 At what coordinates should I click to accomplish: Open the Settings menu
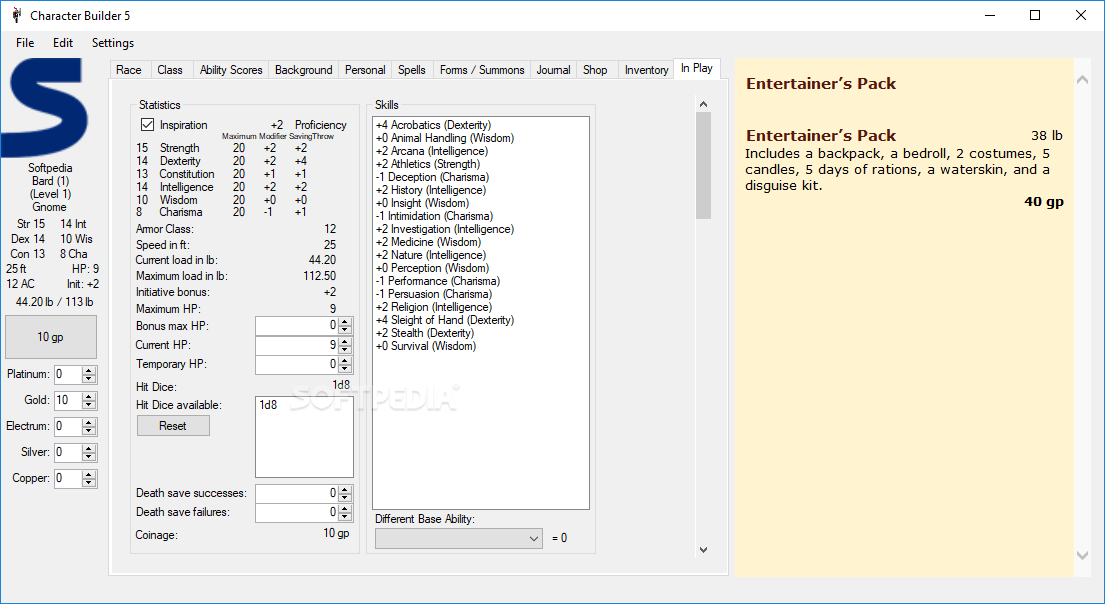pyautogui.click(x=113, y=43)
